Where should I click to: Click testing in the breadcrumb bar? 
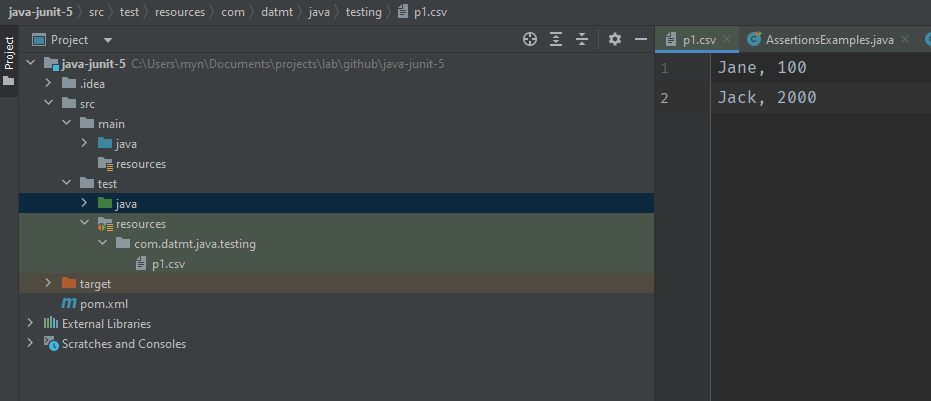[x=363, y=12]
